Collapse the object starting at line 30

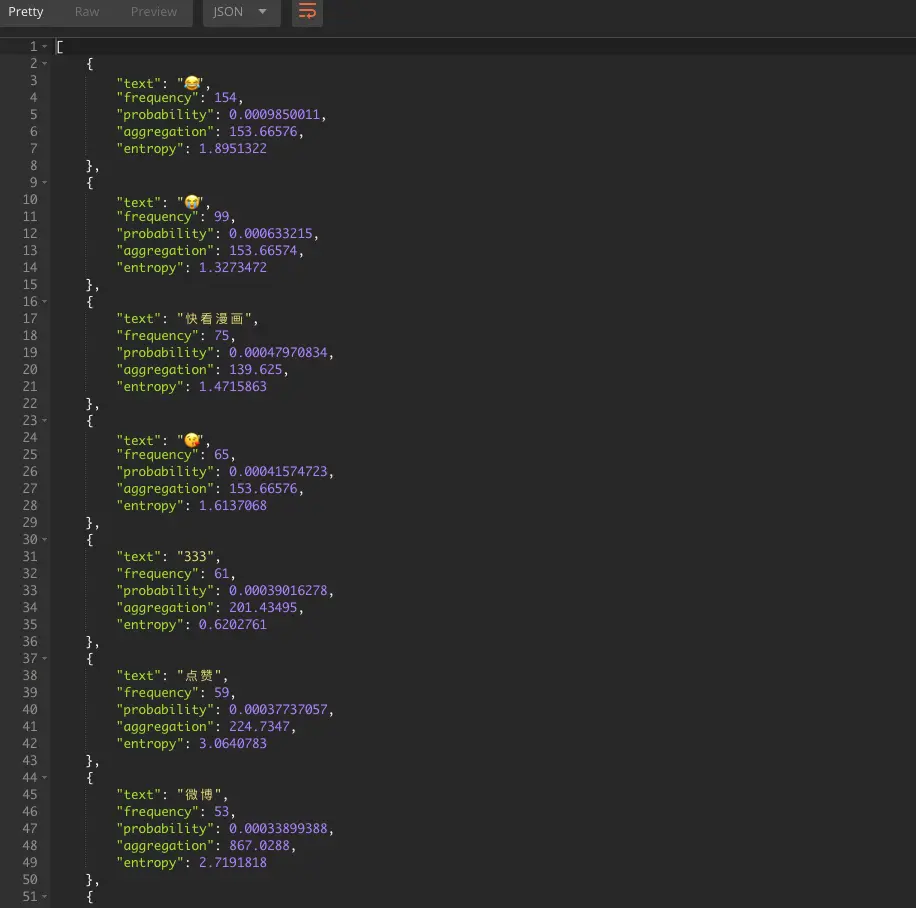coord(45,539)
